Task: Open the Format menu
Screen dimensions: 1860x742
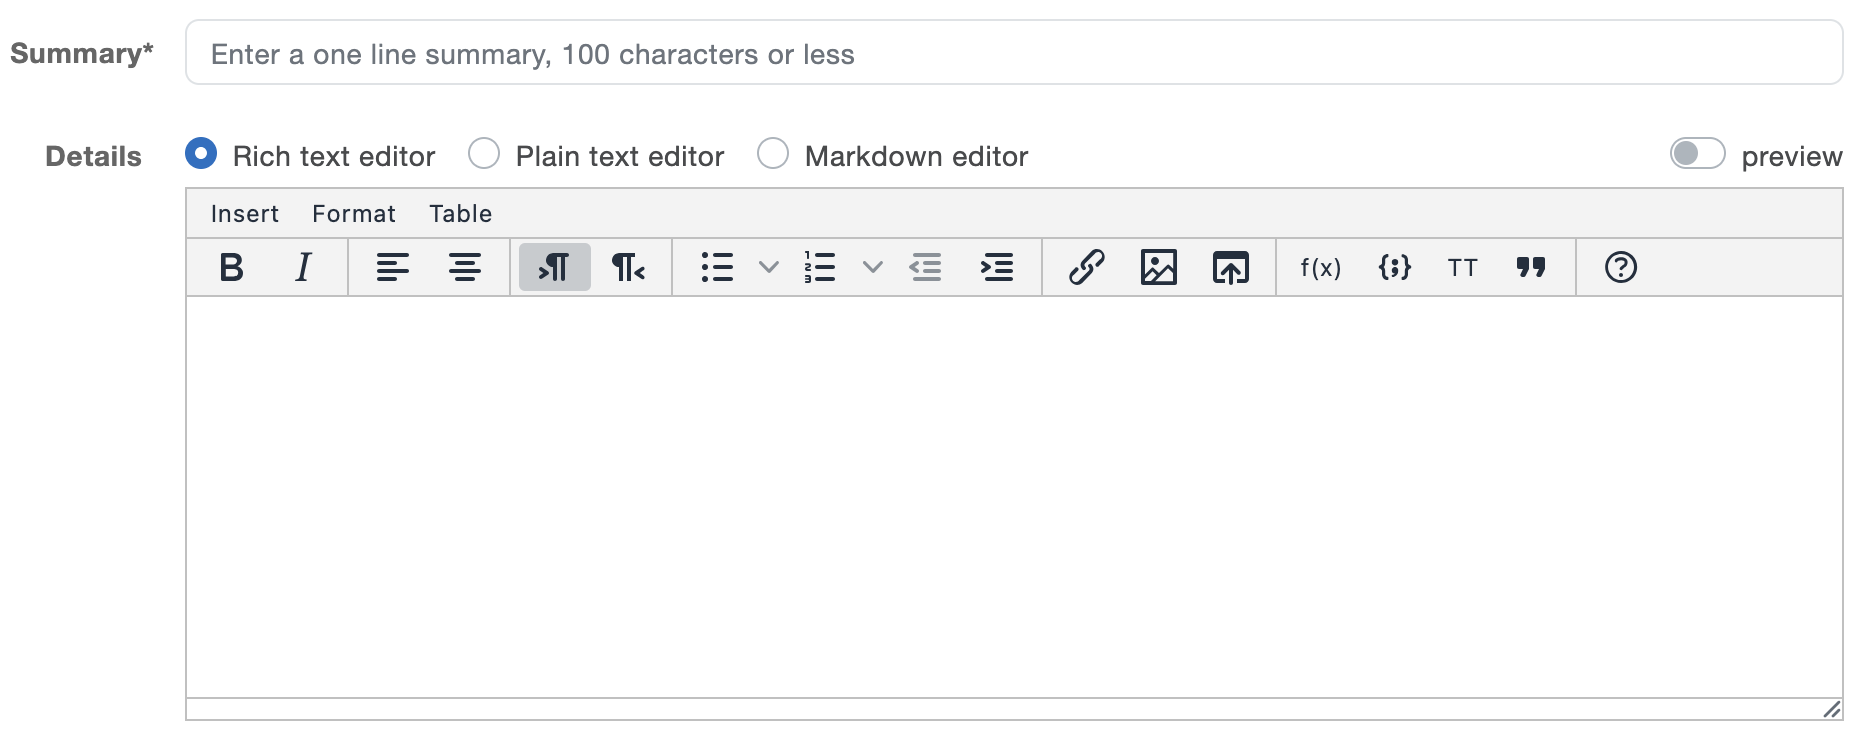Action: pyautogui.click(x=354, y=213)
